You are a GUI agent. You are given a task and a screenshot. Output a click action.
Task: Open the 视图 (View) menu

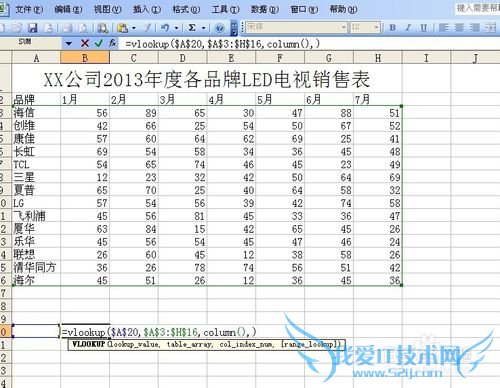(x=107, y=9)
